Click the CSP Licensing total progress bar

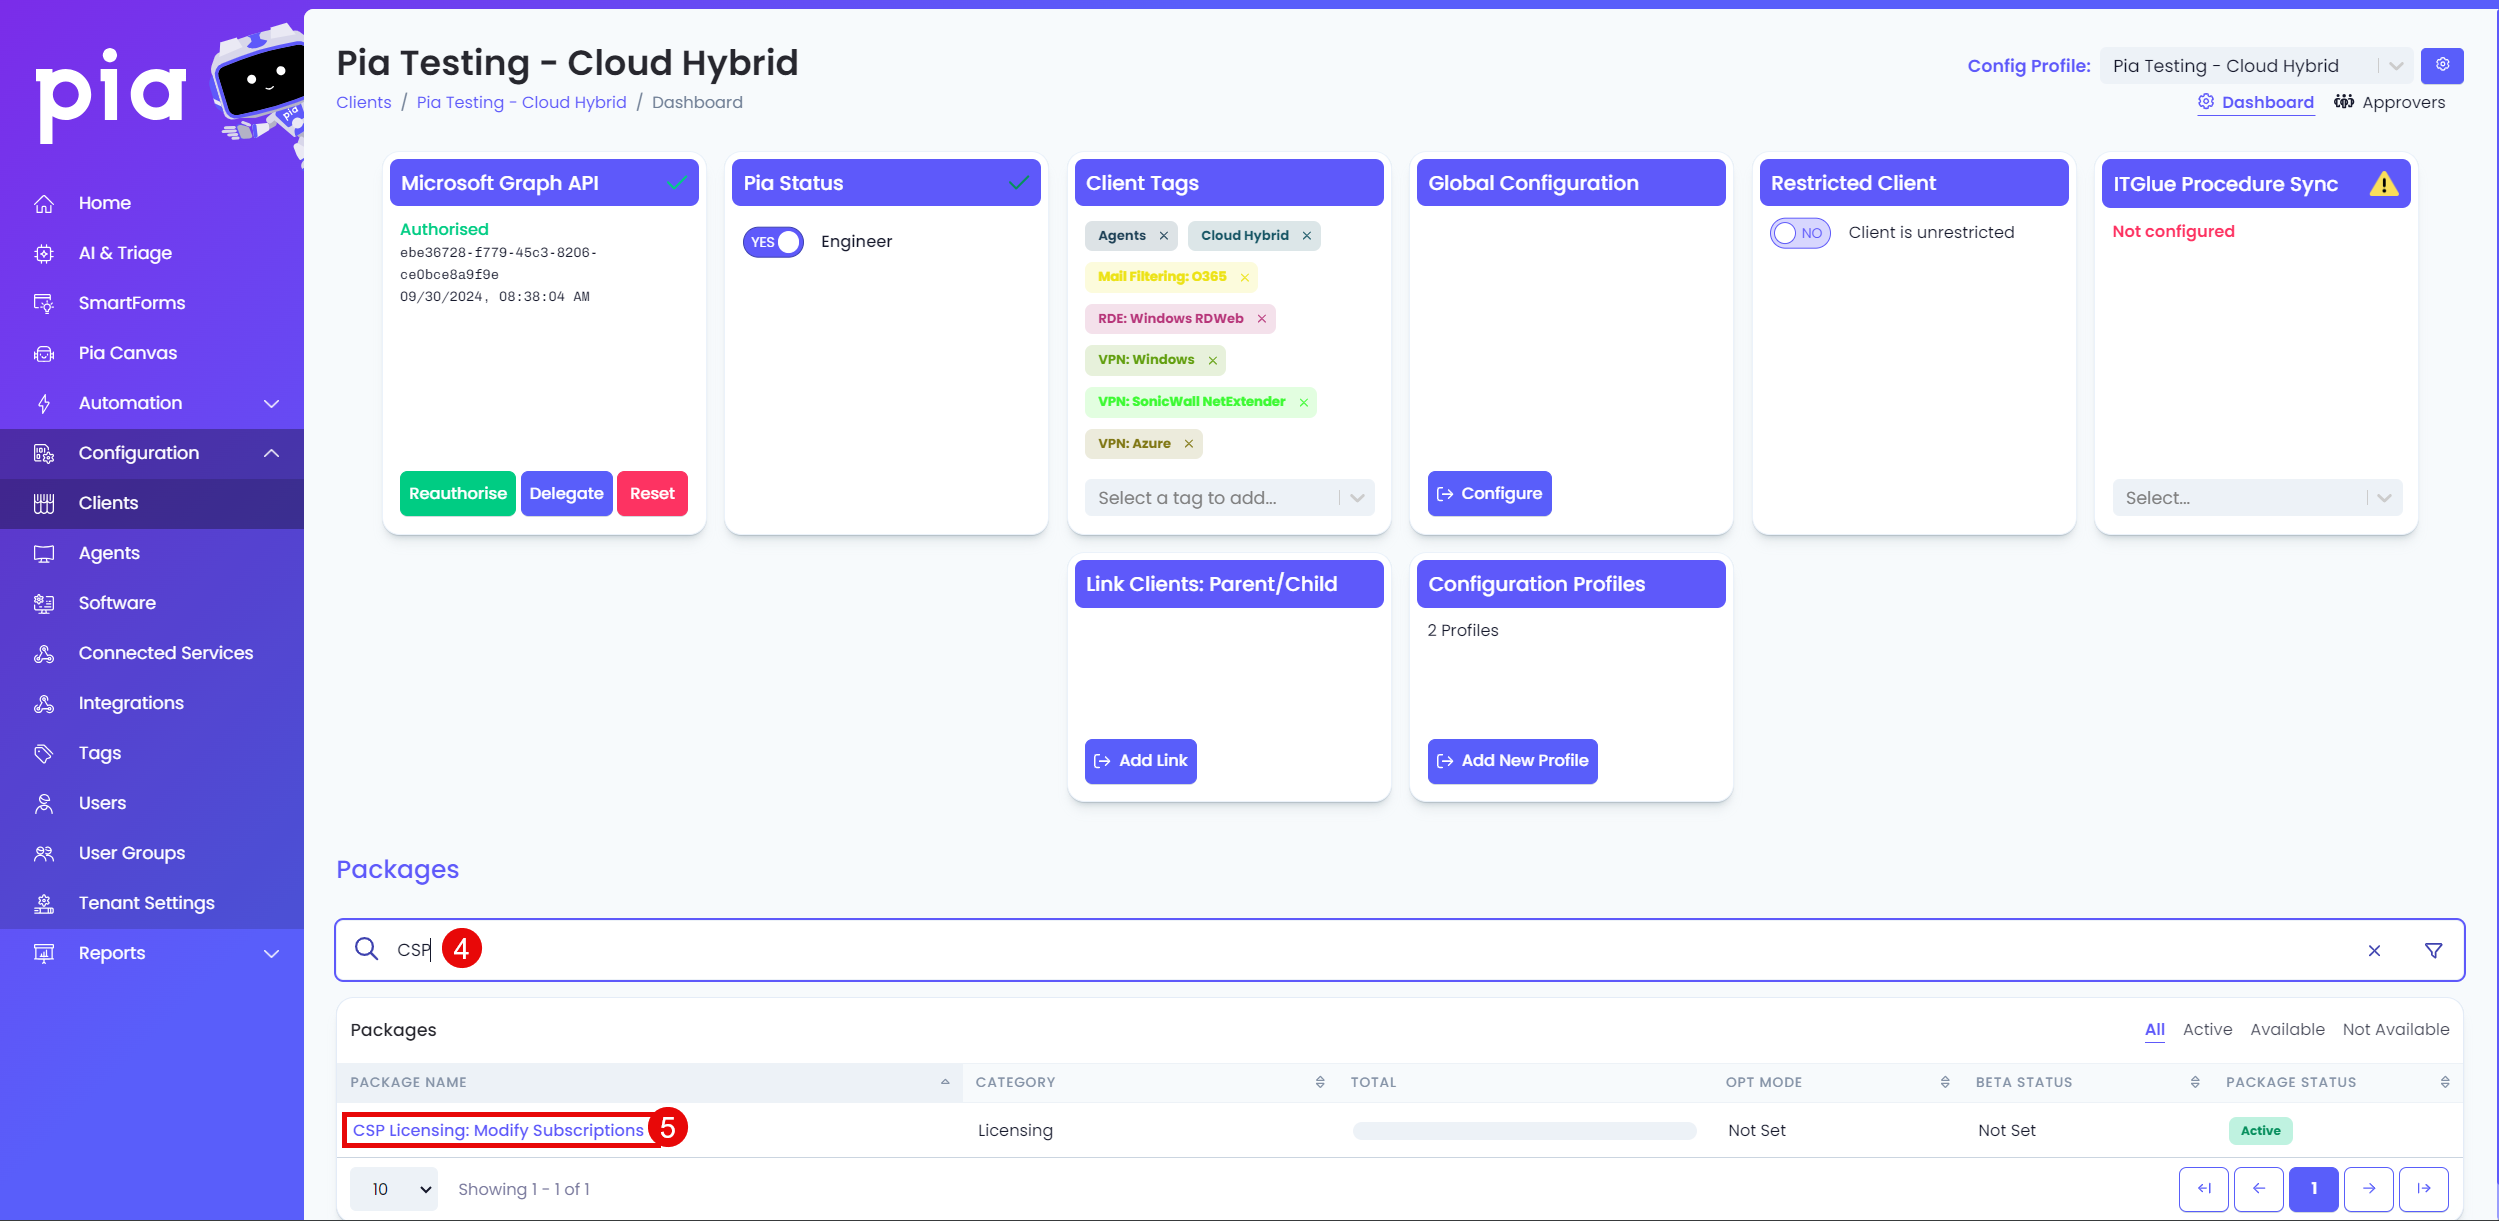[x=1524, y=1131]
